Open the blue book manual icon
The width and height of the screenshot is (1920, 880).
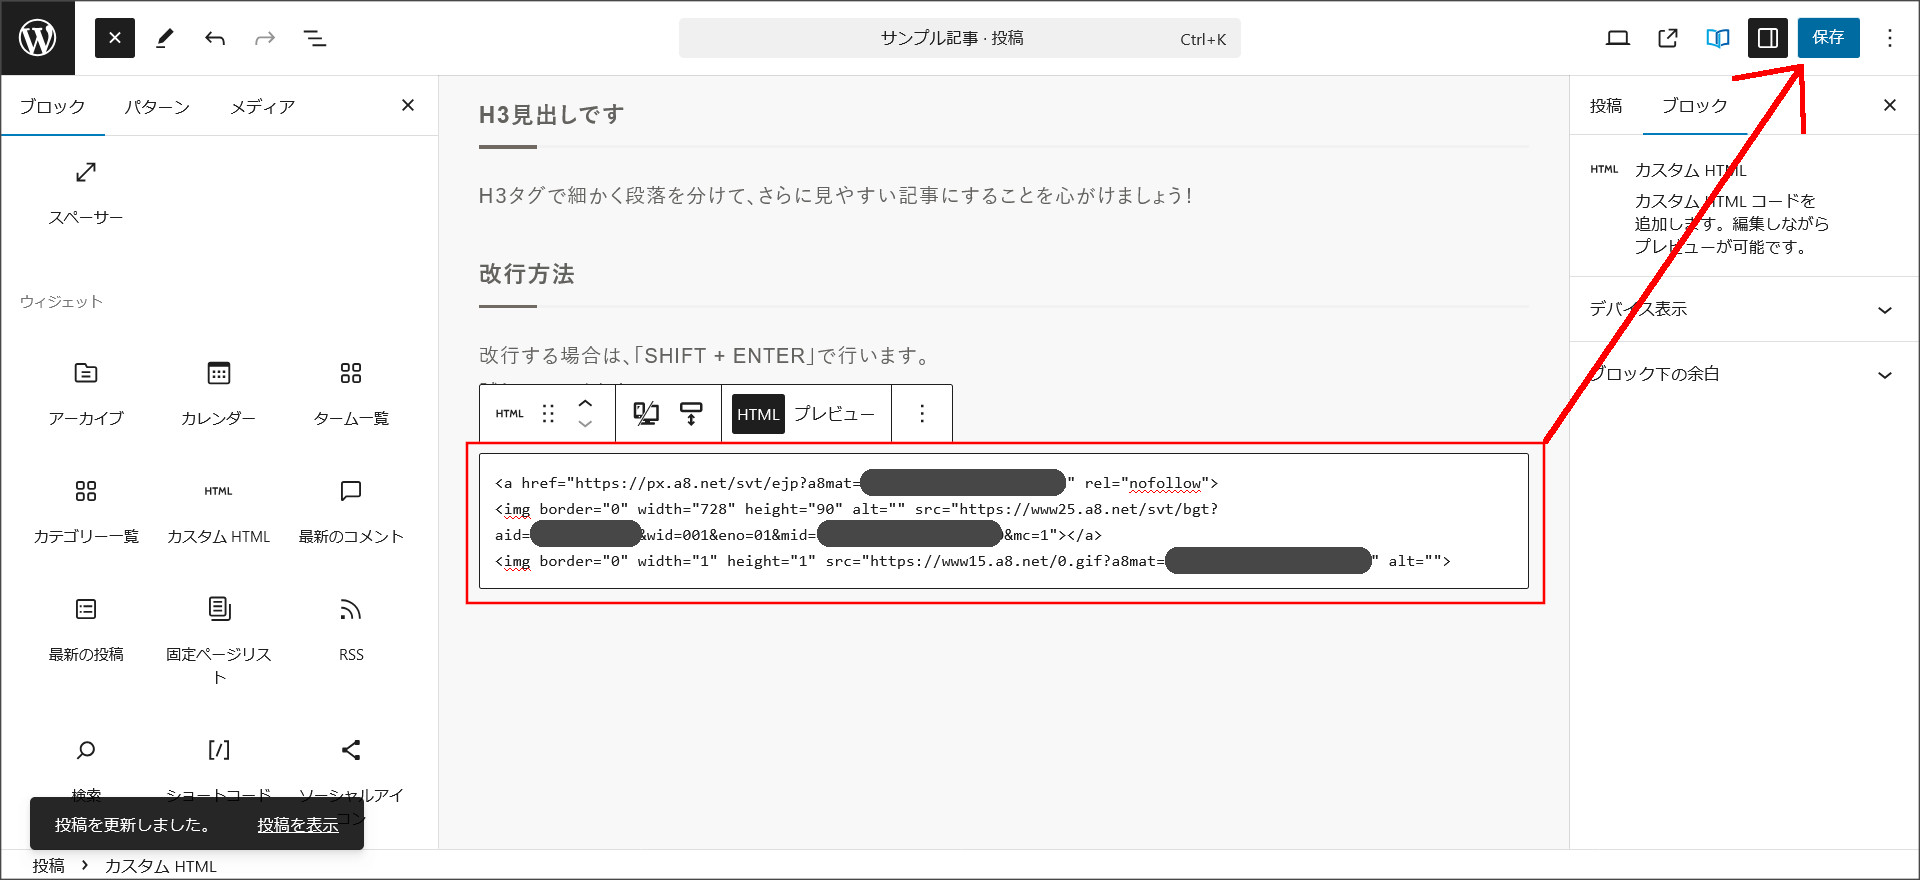1717,38
